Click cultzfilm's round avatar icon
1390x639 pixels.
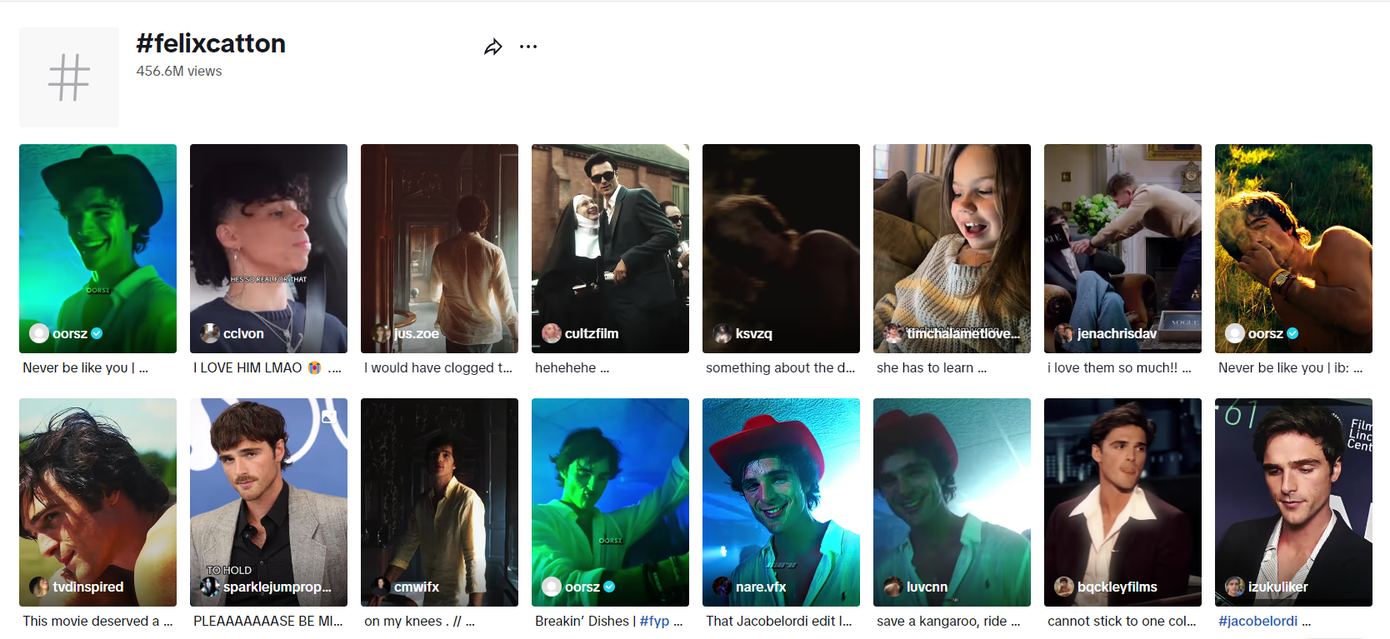[x=552, y=334]
